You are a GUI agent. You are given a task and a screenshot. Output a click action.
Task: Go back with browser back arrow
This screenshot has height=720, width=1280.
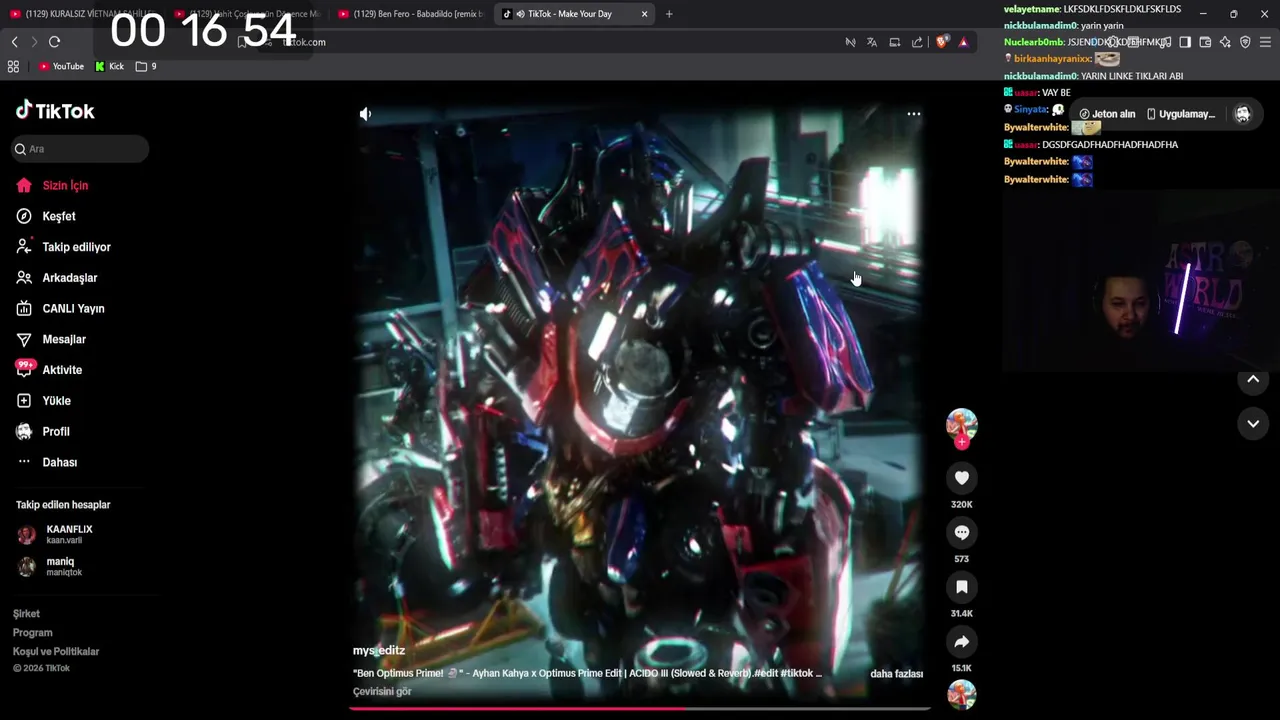14,42
